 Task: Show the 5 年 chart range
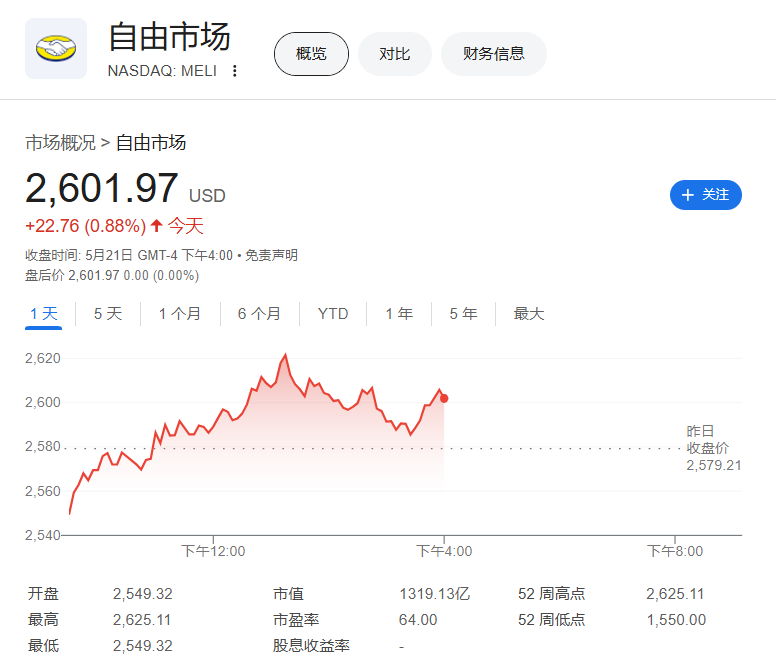[x=463, y=314]
